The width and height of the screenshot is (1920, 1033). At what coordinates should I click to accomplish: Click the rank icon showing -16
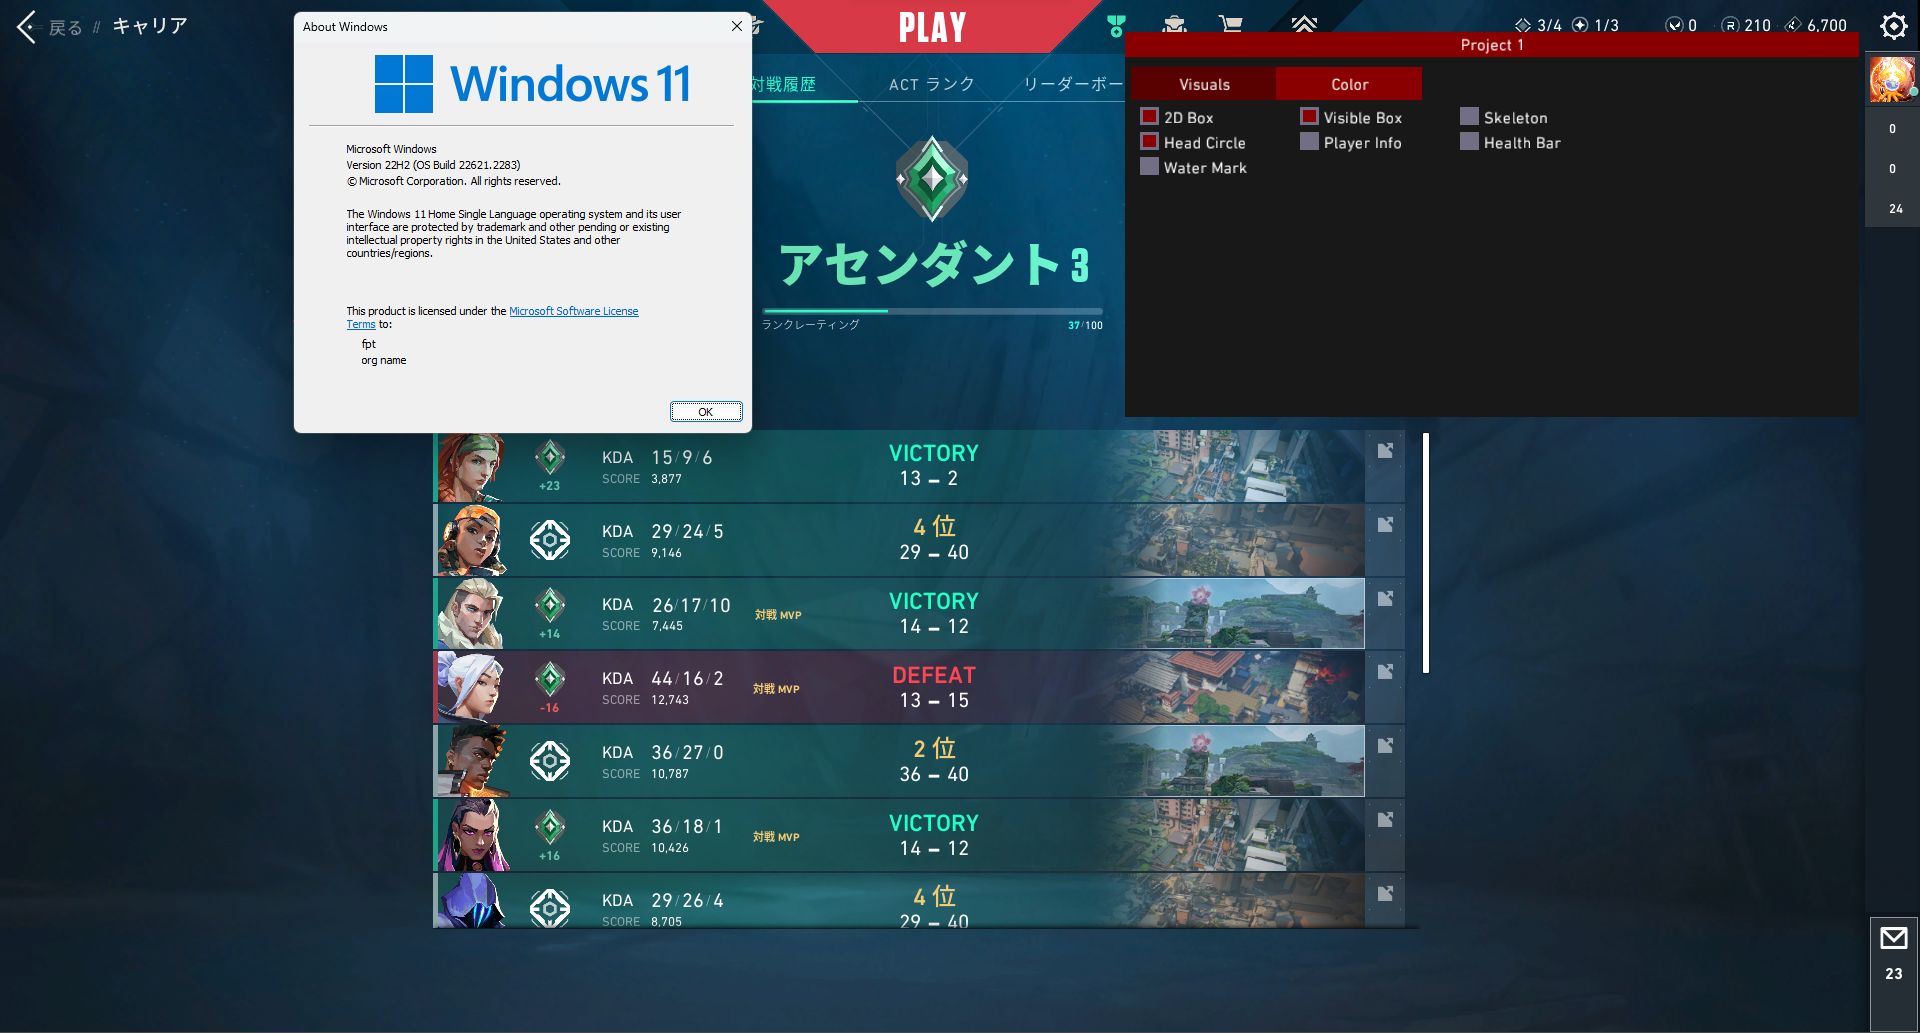550,680
